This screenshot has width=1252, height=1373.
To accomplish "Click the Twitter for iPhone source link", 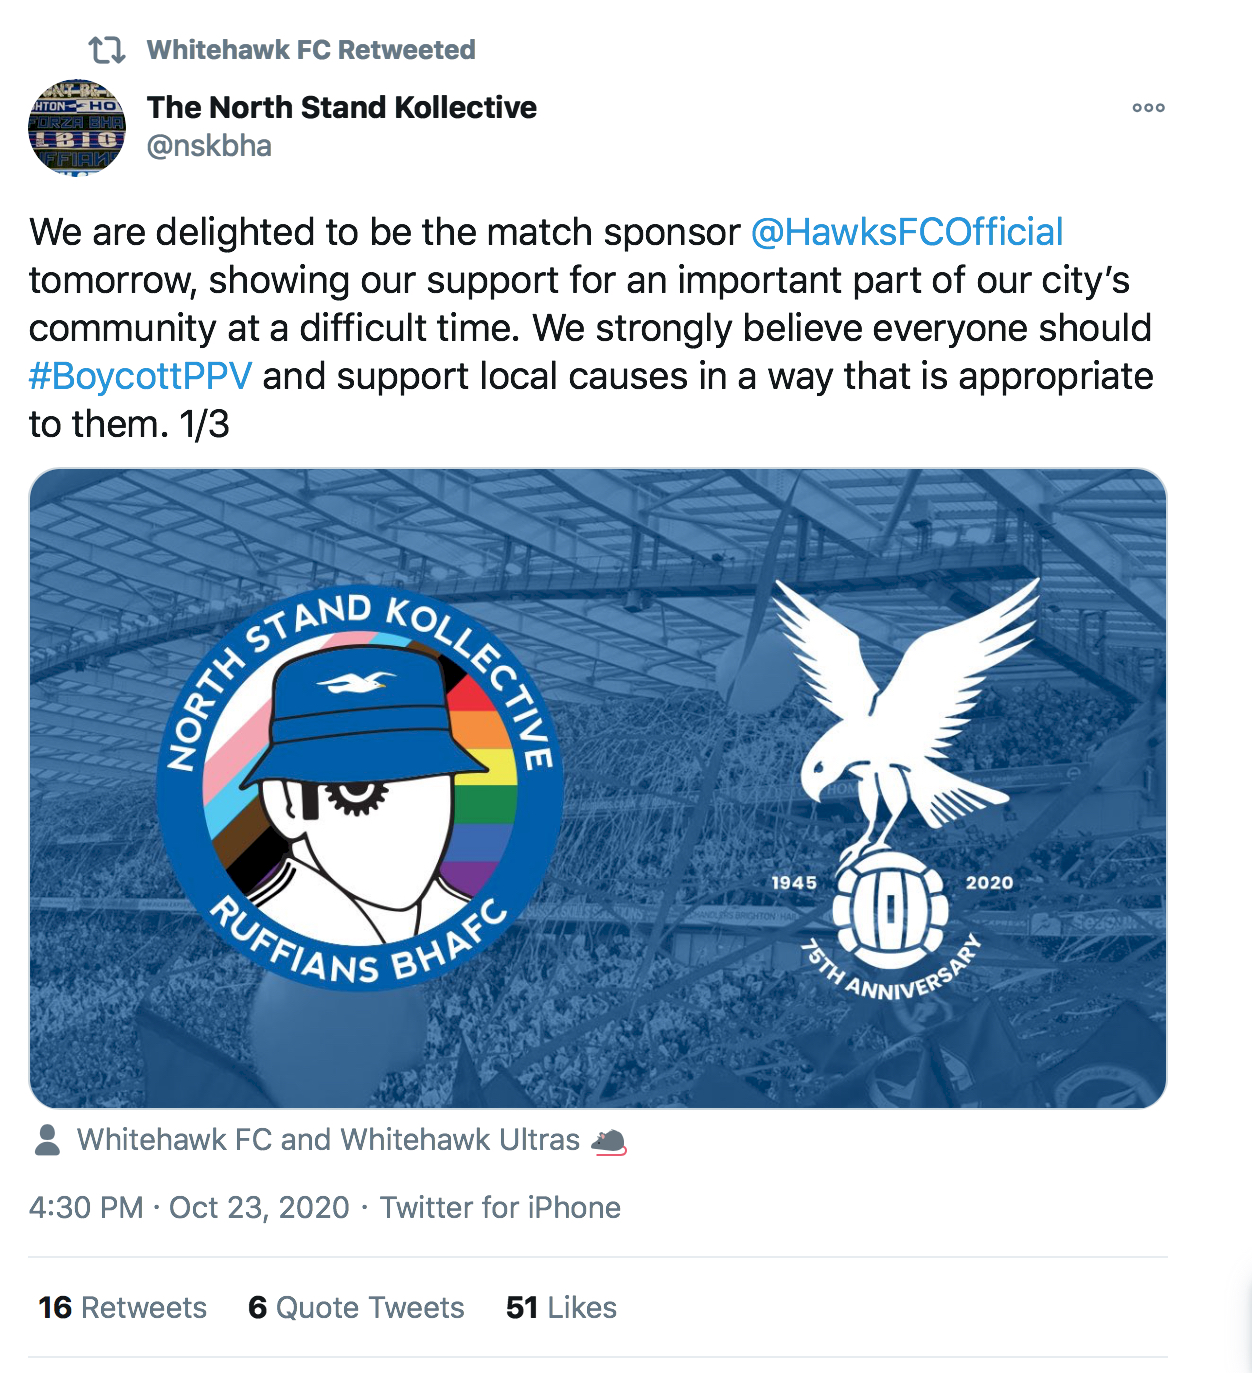I will 500,1208.
